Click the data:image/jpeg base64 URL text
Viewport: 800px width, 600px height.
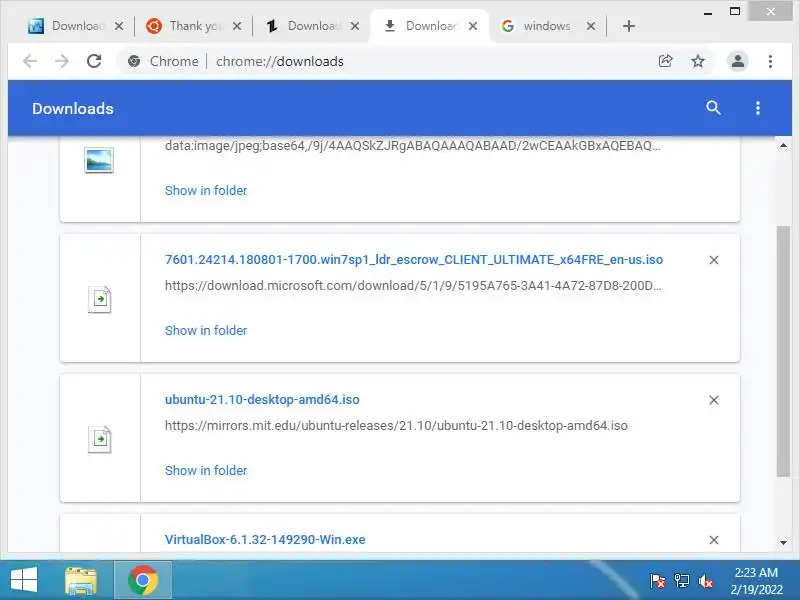point(412,146)
